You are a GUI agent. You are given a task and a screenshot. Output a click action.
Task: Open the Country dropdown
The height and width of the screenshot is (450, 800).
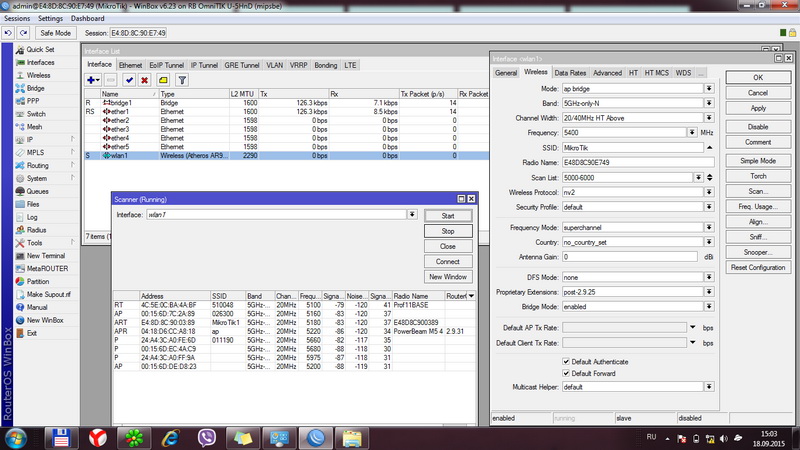pyautogui.click(x=709, y=242)
